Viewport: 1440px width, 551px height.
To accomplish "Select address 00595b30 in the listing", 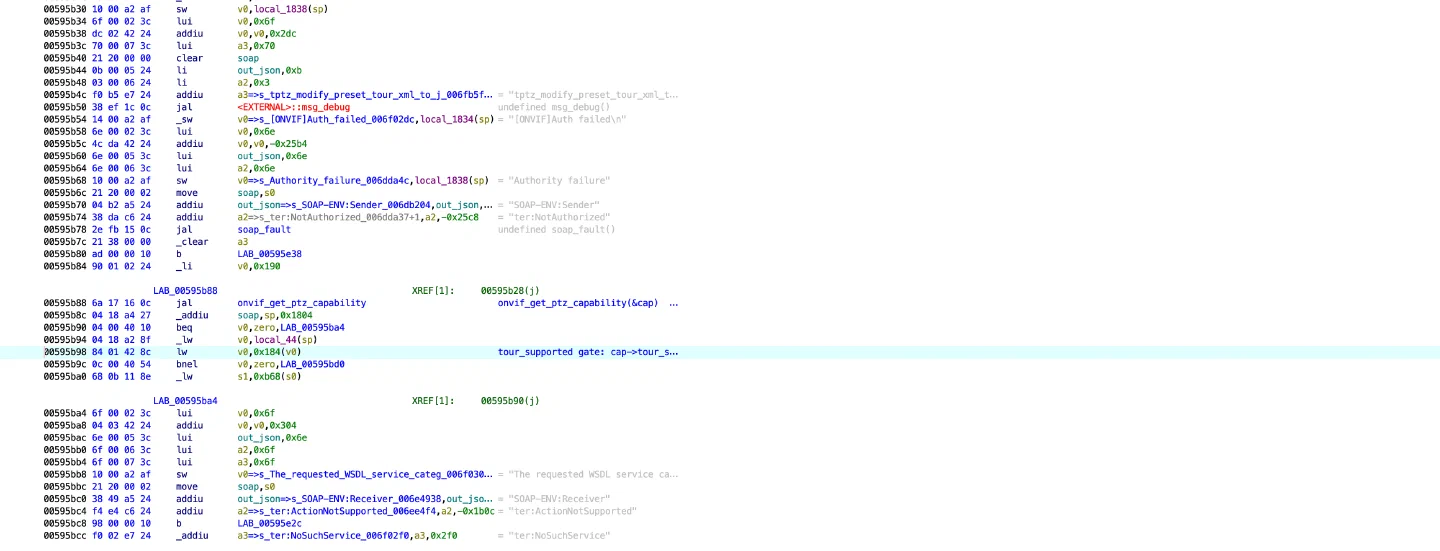I will point(64,9).
